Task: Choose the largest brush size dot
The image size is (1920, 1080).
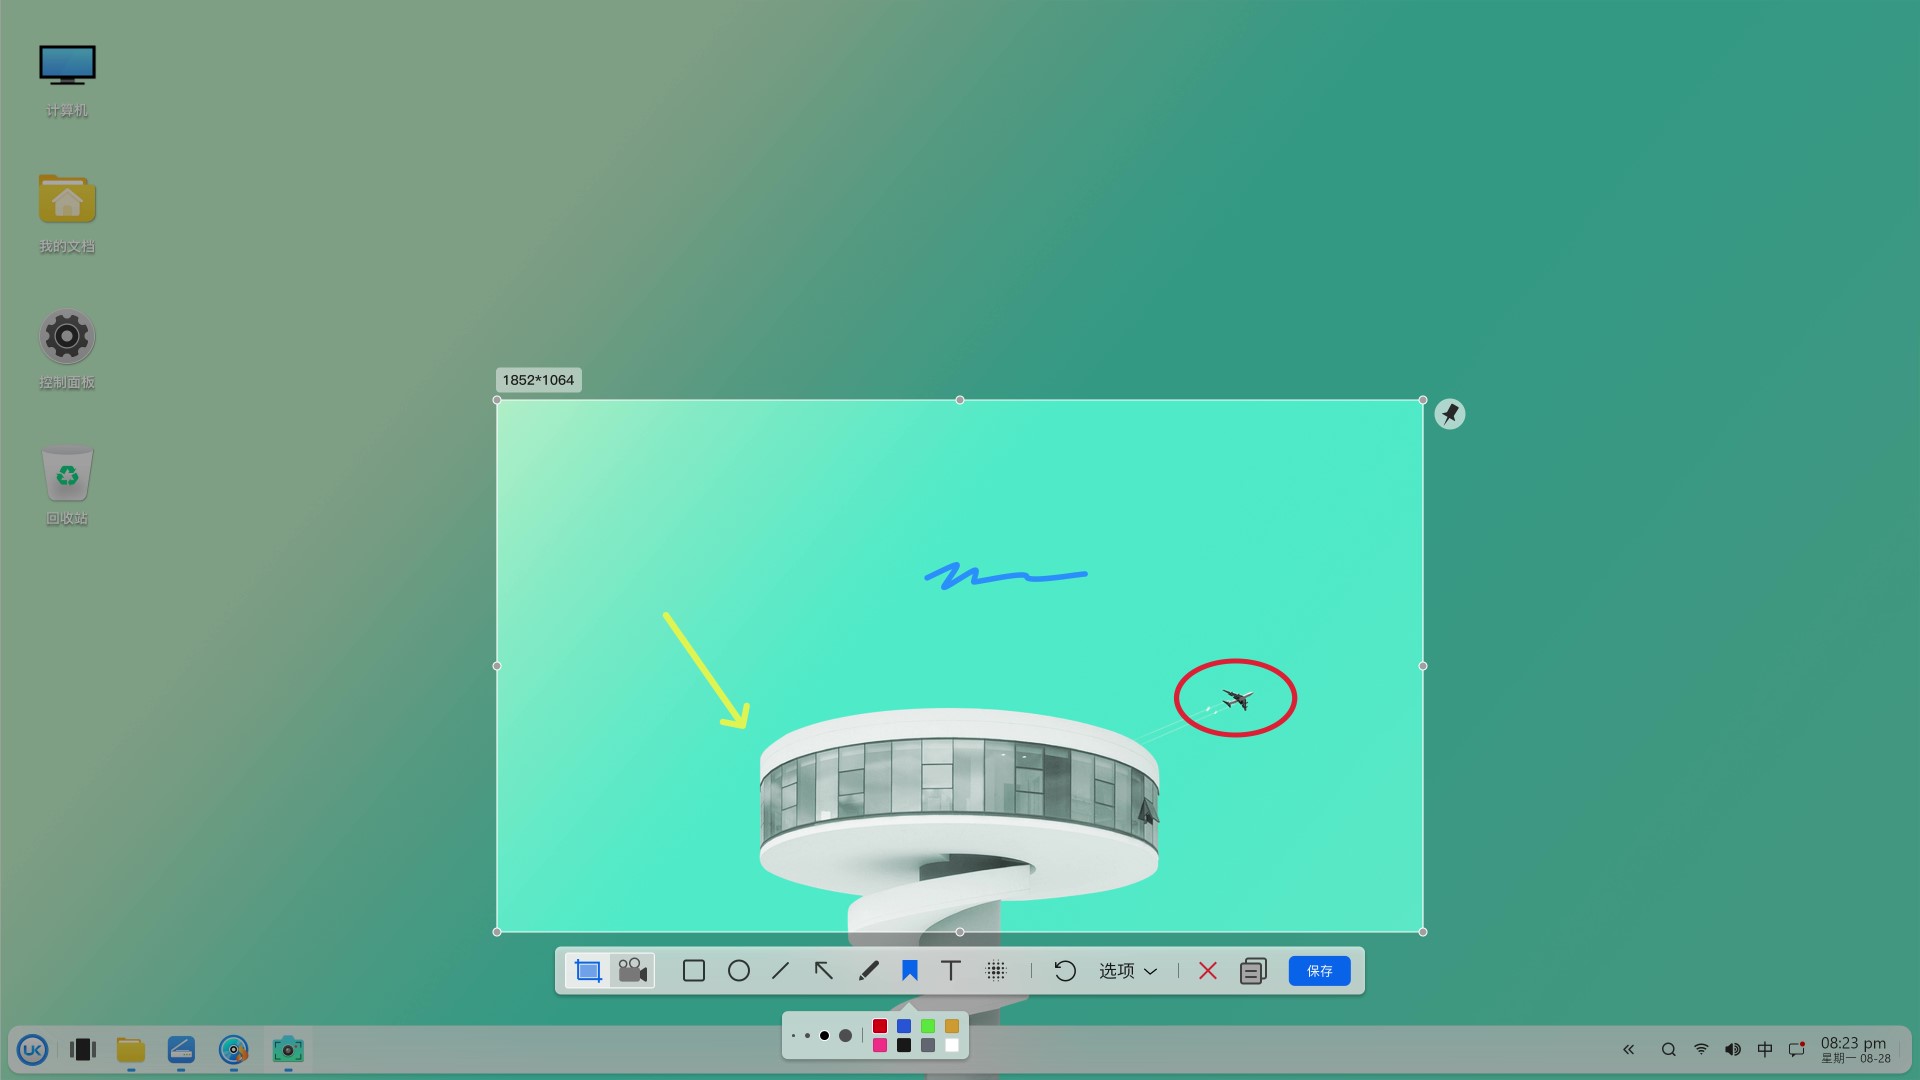Action: click(846, 1036)
